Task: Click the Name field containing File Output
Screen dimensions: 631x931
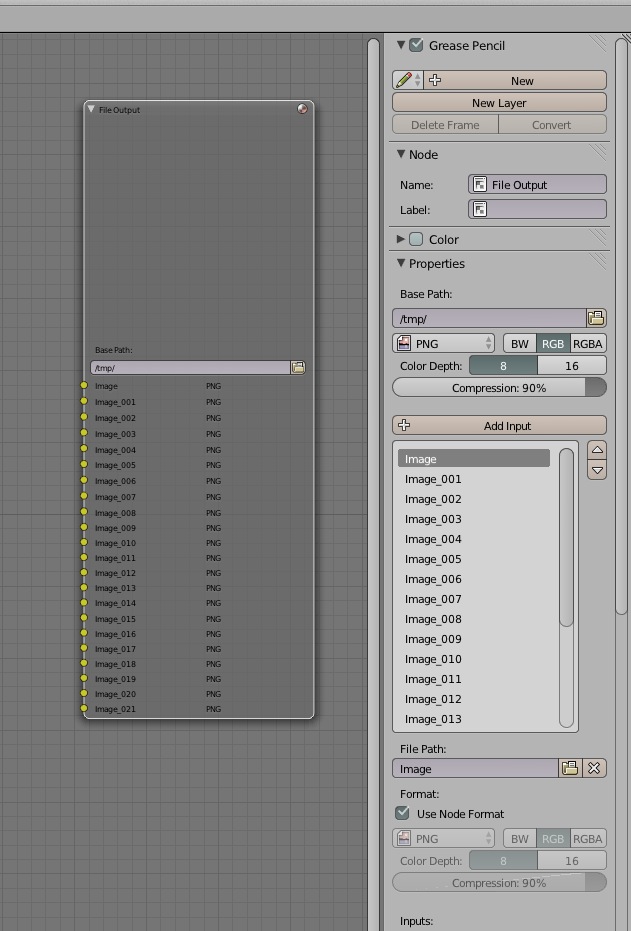Action: click(537, 185)
